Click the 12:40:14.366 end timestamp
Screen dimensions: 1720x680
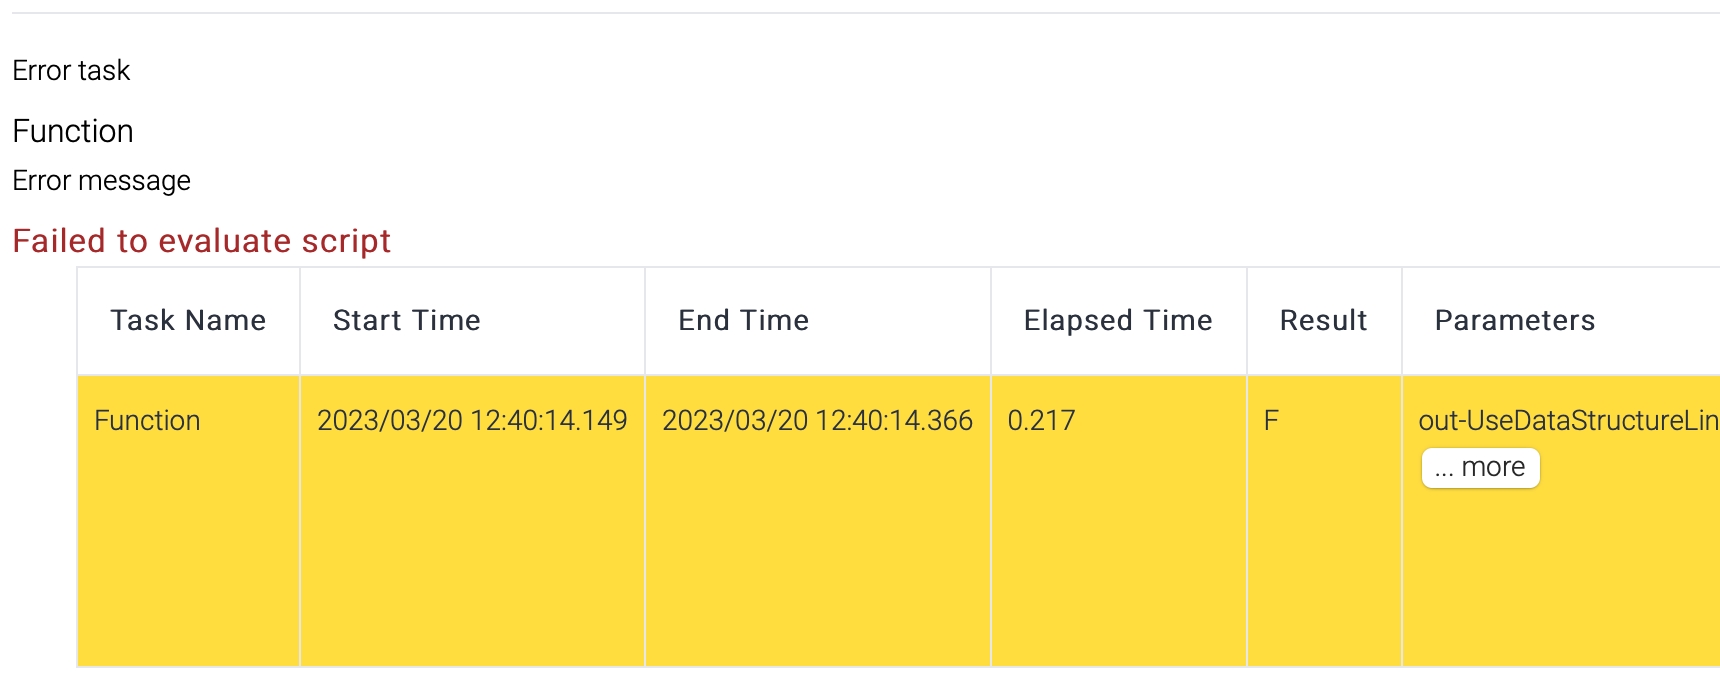[894, 421]
